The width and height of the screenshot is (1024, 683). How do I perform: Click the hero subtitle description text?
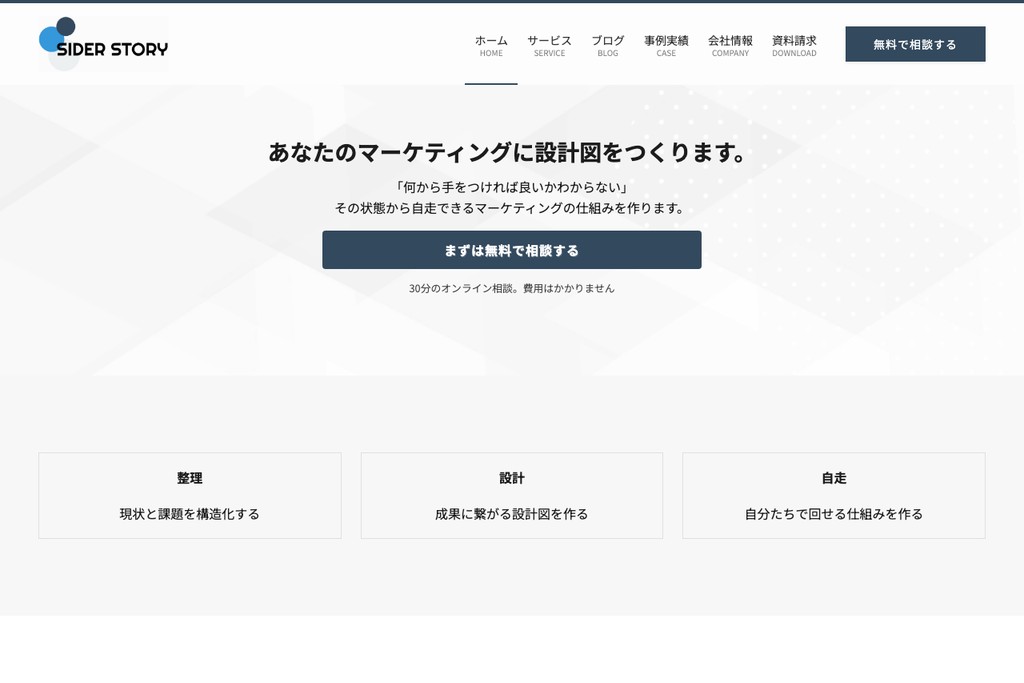(511, 198)
